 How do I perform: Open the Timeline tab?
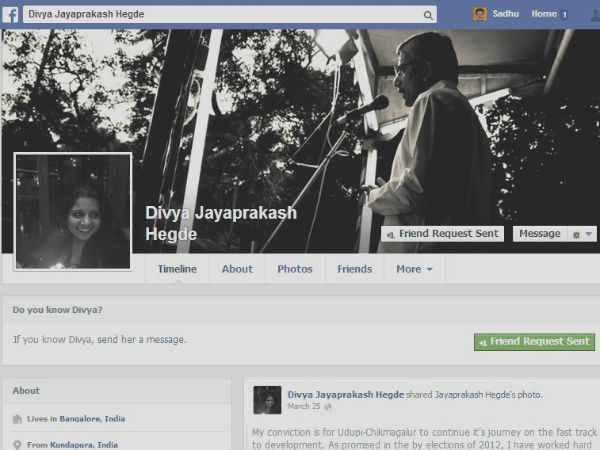(x=176, y=269)
